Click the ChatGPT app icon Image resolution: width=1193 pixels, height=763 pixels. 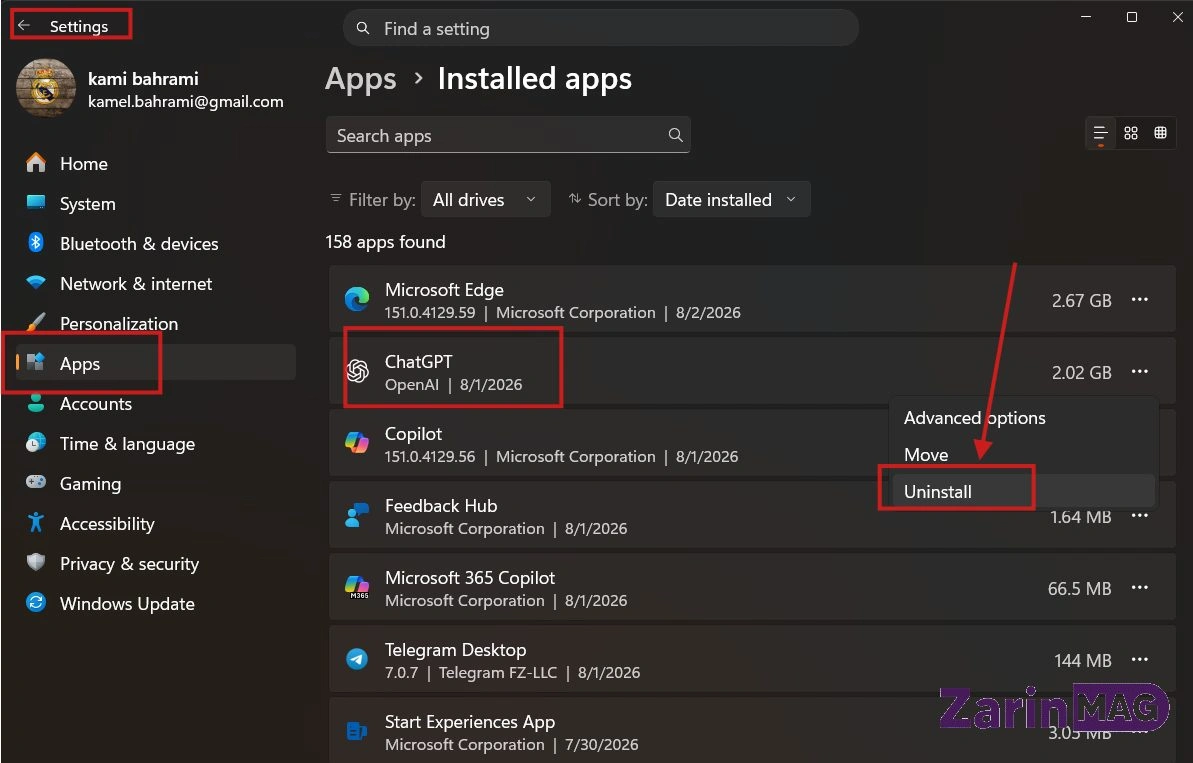pos(357,371)
